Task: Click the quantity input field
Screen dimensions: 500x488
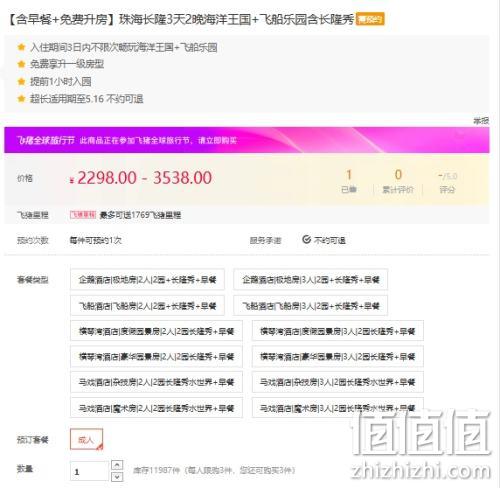Action: click(x=89, y=471)
